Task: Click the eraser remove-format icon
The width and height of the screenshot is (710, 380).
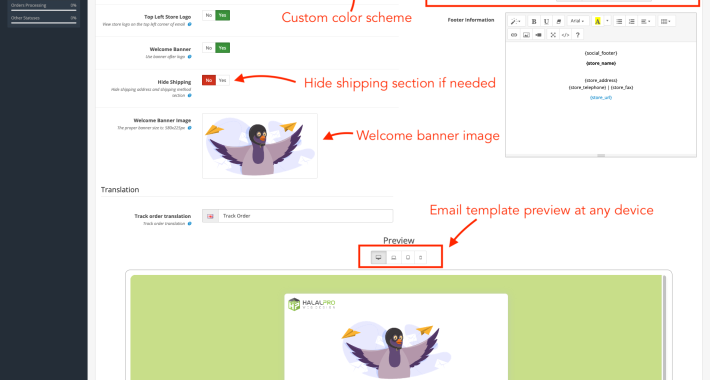Action: click(x=558, y=21)
